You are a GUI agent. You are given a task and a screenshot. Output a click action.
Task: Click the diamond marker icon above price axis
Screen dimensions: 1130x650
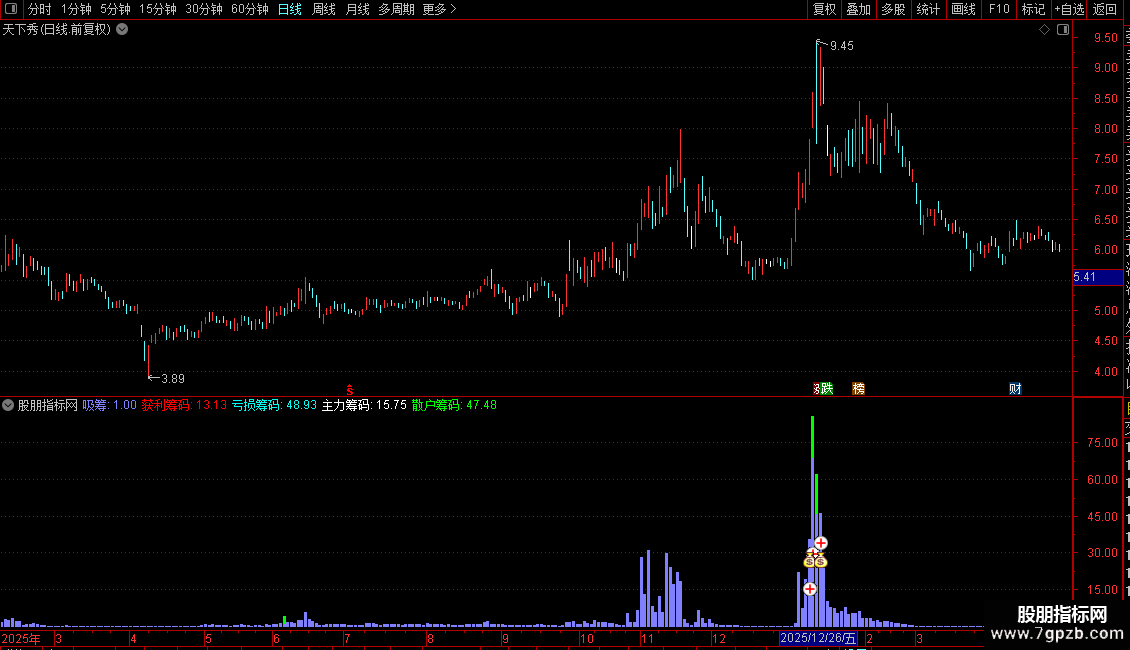(1044, 30)
